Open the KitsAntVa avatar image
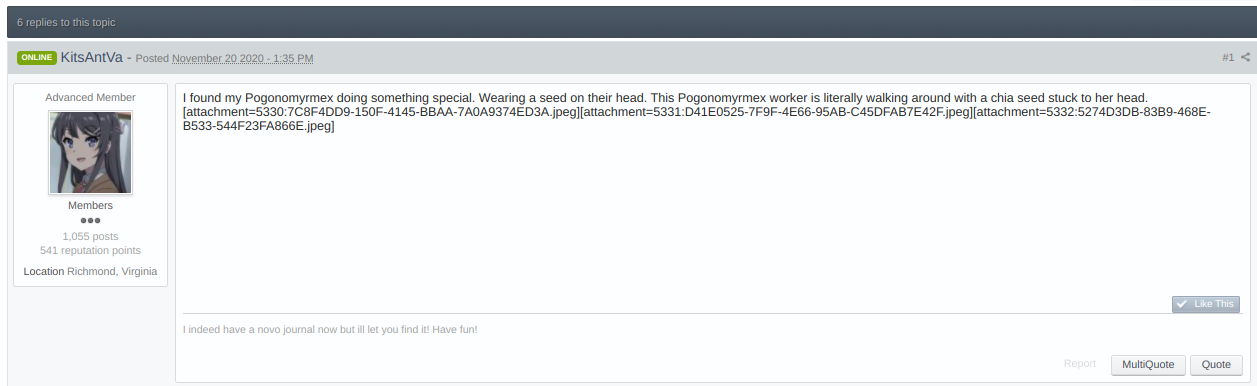The height and width of the screenshot is (386, 1257). tap(90, 152)
